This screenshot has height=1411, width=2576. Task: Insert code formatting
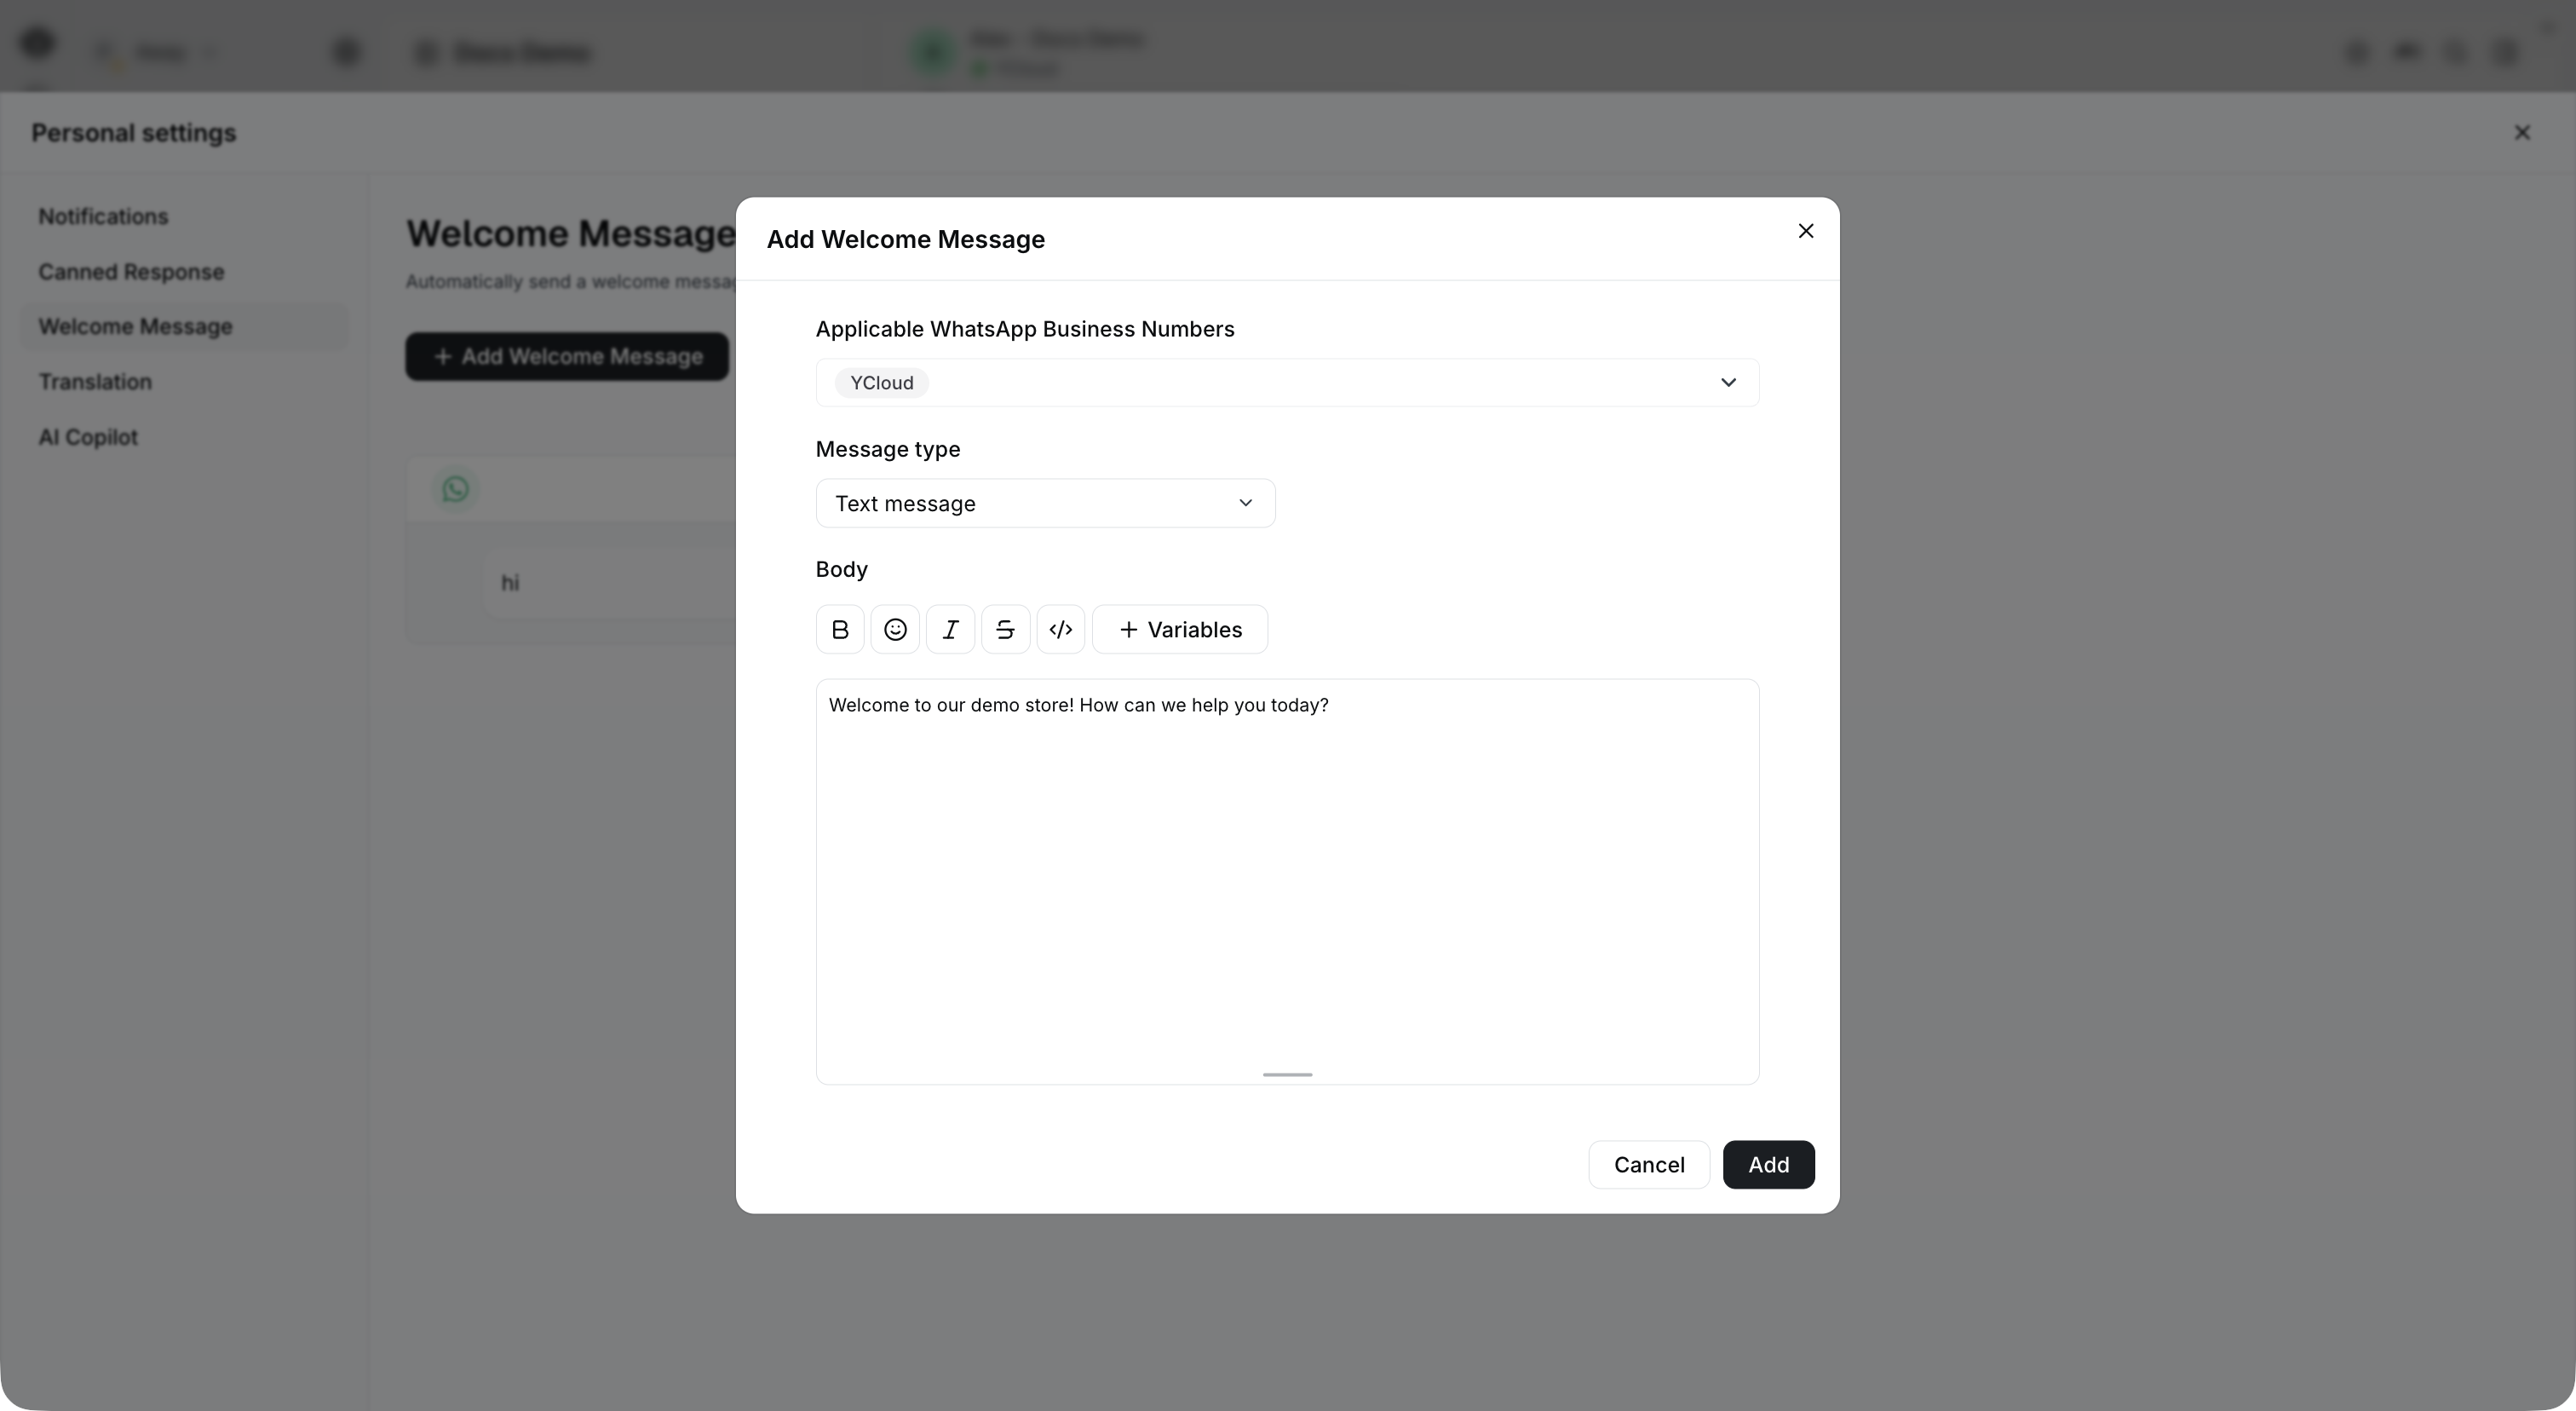1060,629
